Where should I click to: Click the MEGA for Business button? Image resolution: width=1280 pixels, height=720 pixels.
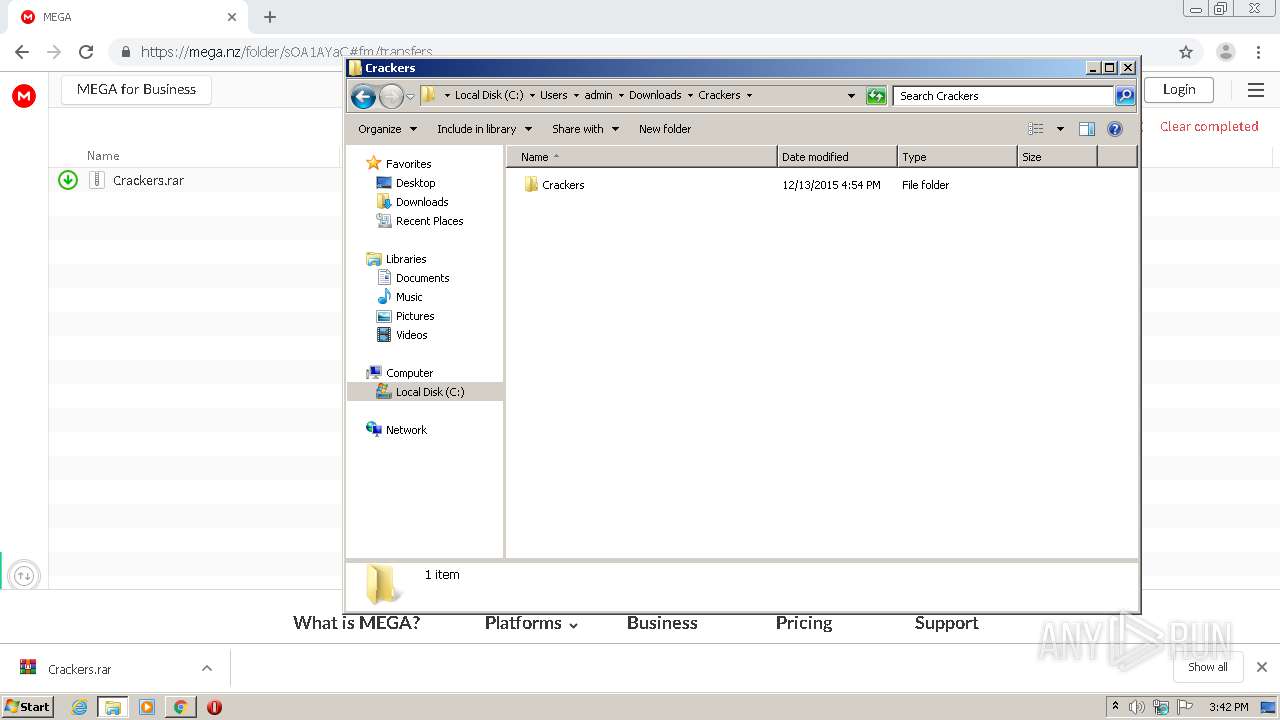coord(136,89)
